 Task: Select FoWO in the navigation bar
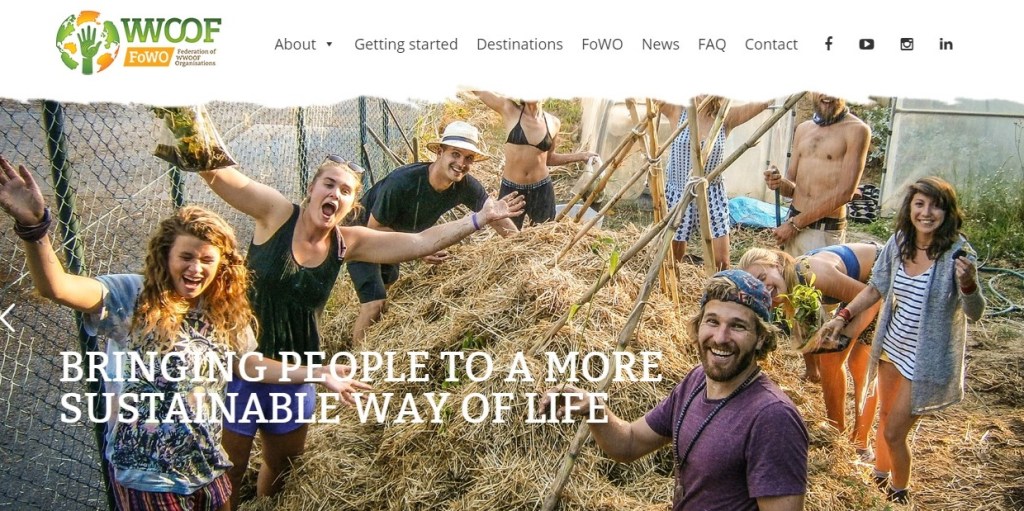[x=602, y=44]
